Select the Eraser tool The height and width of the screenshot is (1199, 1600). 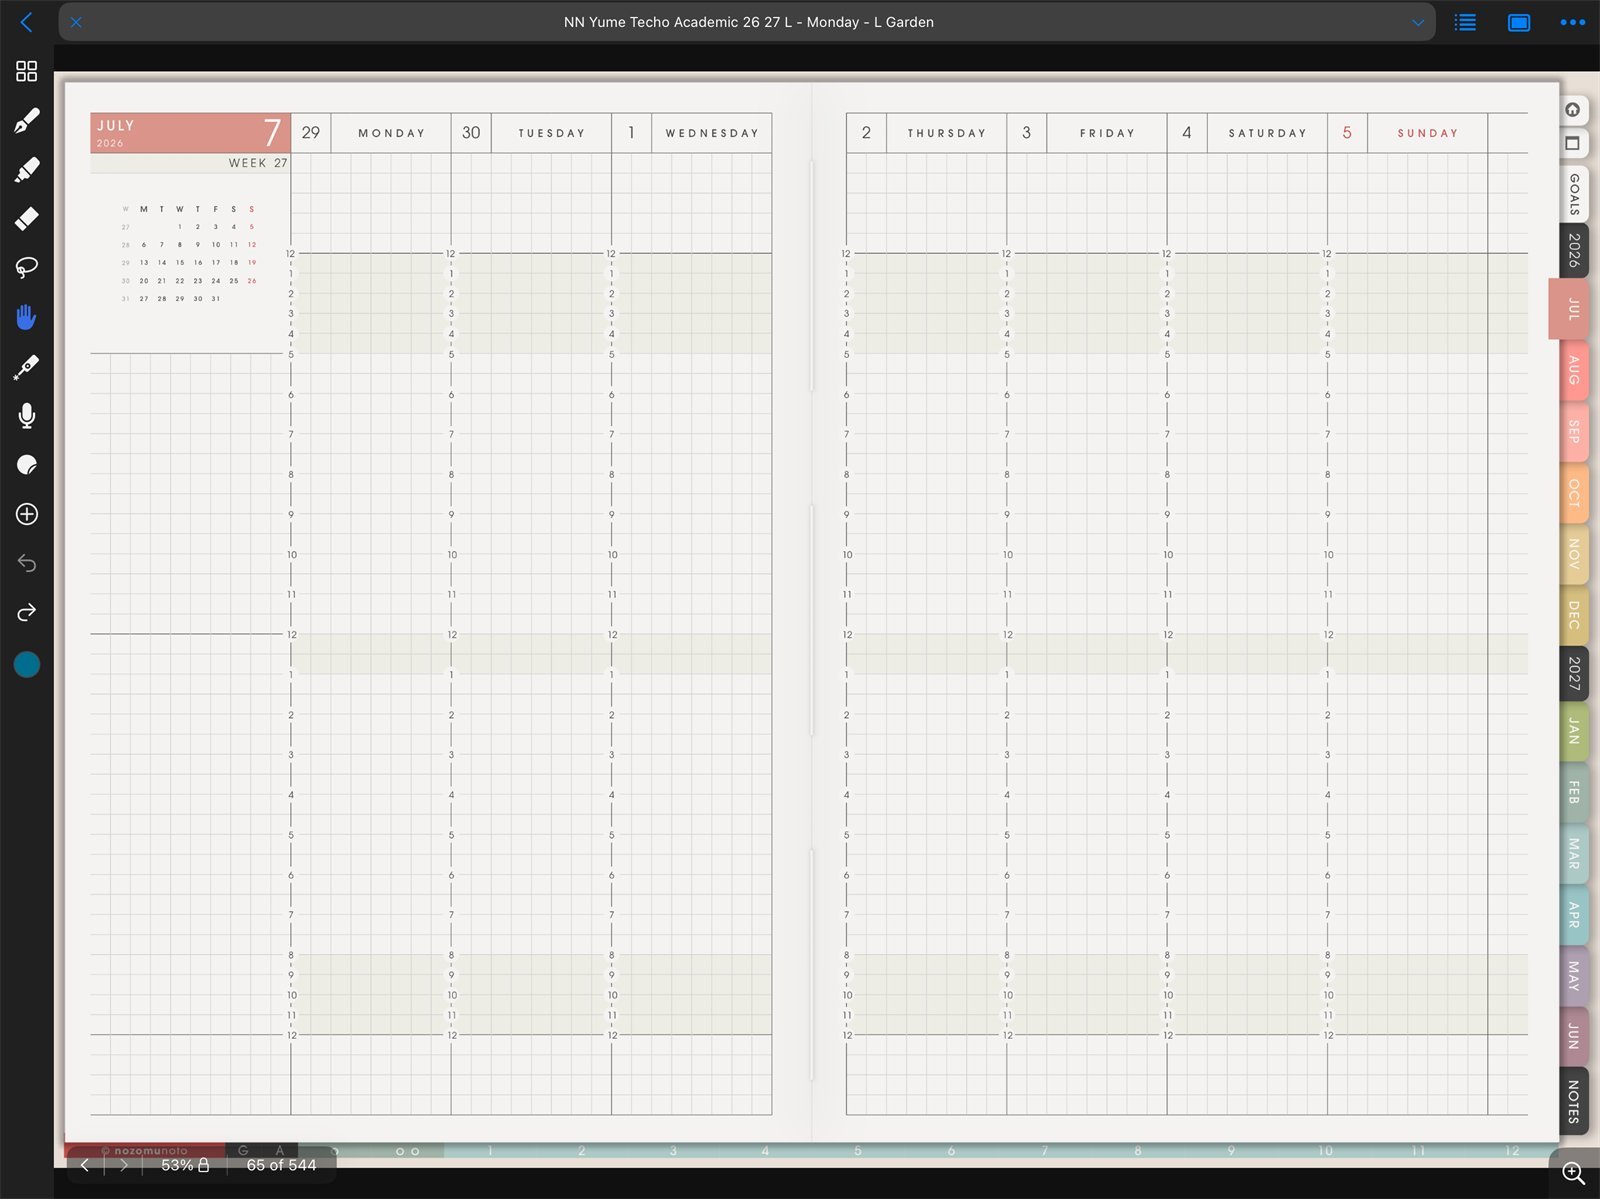pyautogui.click(x=27, y=218)
